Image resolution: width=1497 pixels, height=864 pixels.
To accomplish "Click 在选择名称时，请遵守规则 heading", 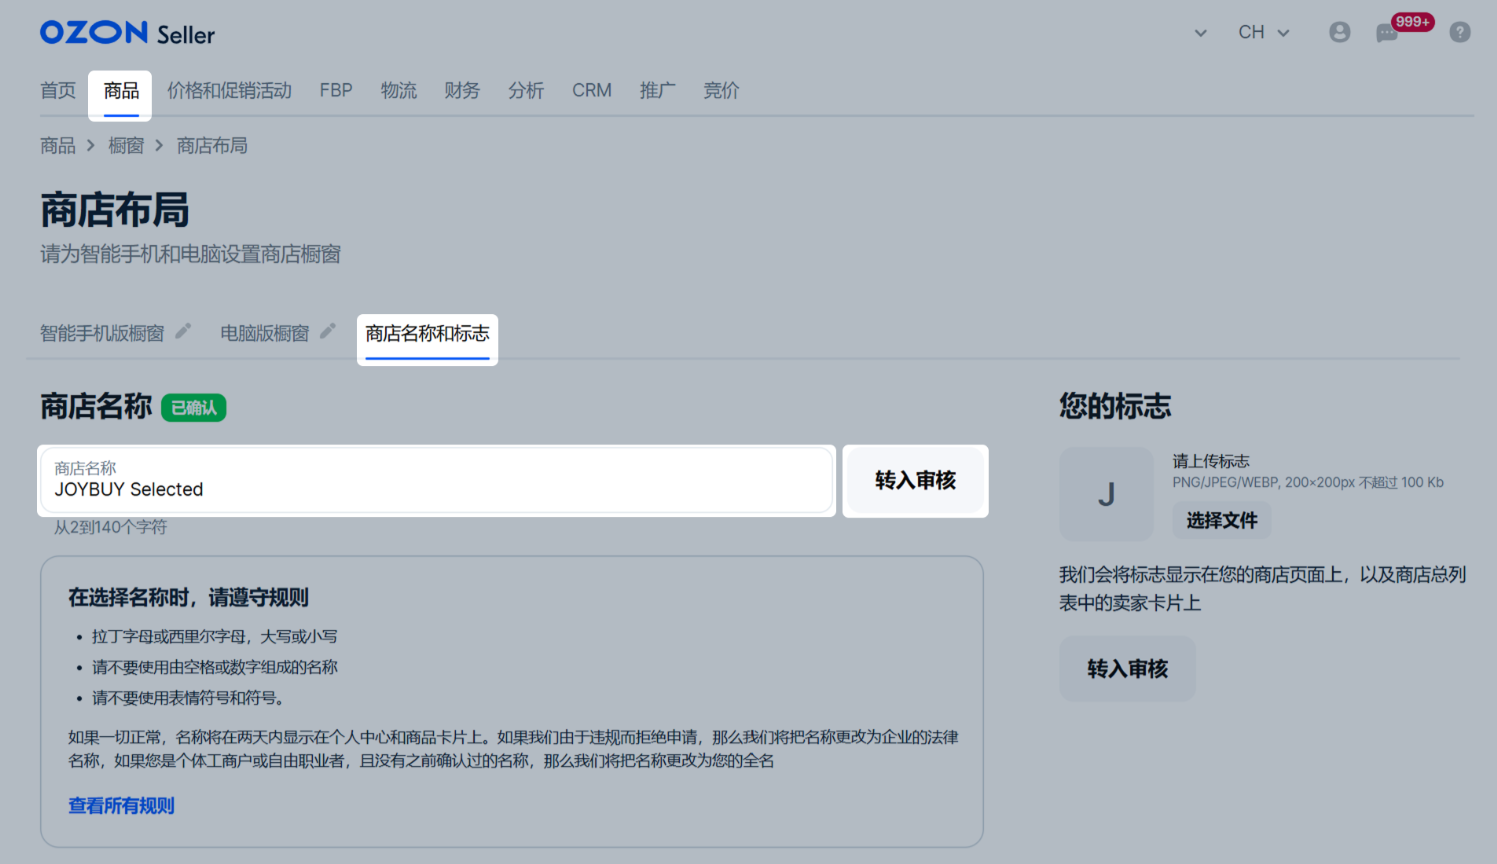I will point(188,598).
